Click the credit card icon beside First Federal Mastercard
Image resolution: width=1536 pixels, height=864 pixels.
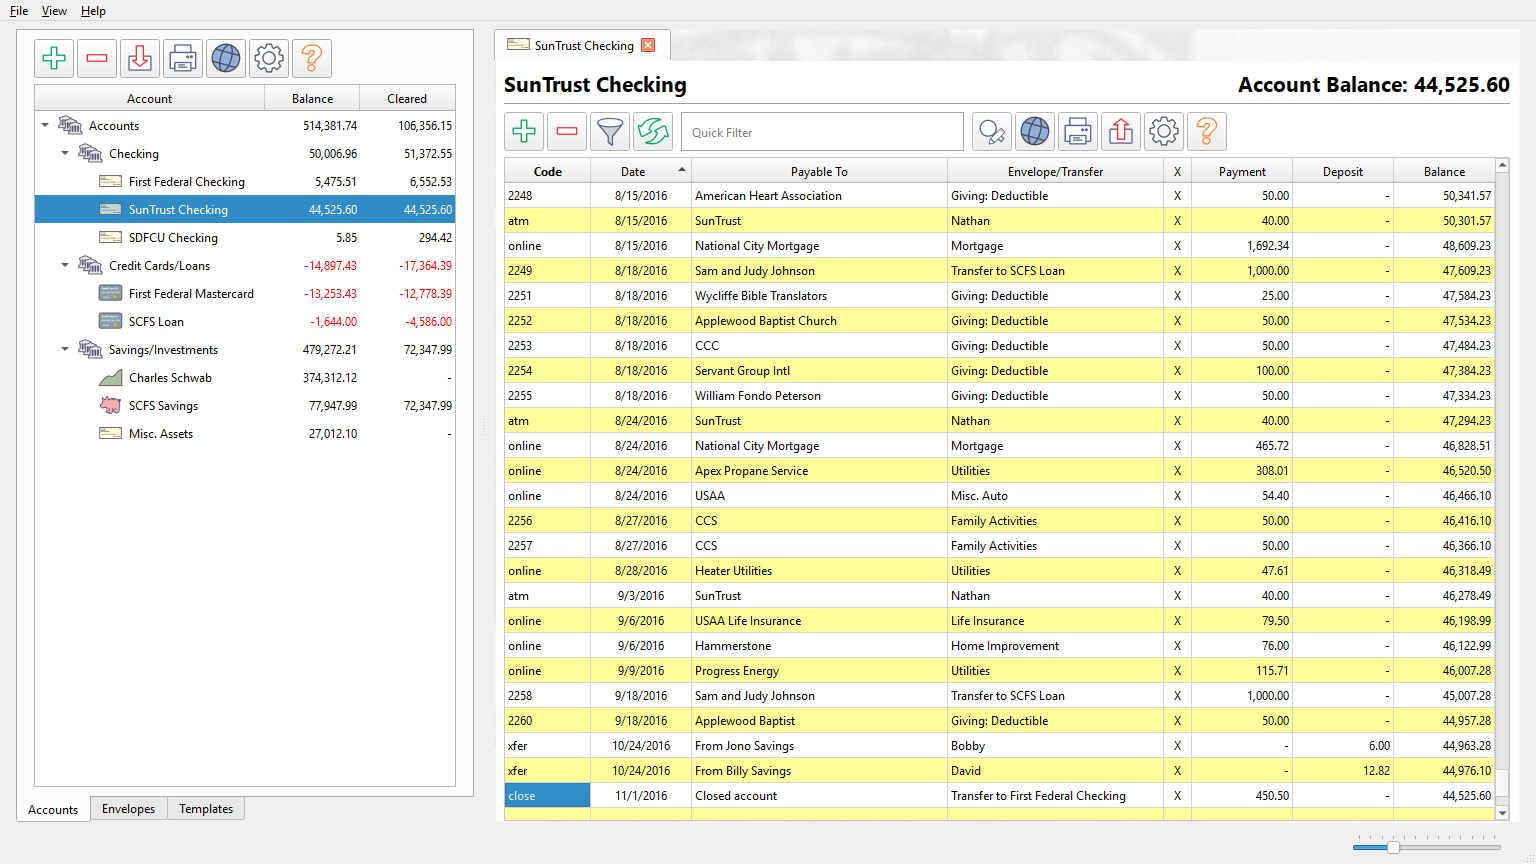(110, 293)
